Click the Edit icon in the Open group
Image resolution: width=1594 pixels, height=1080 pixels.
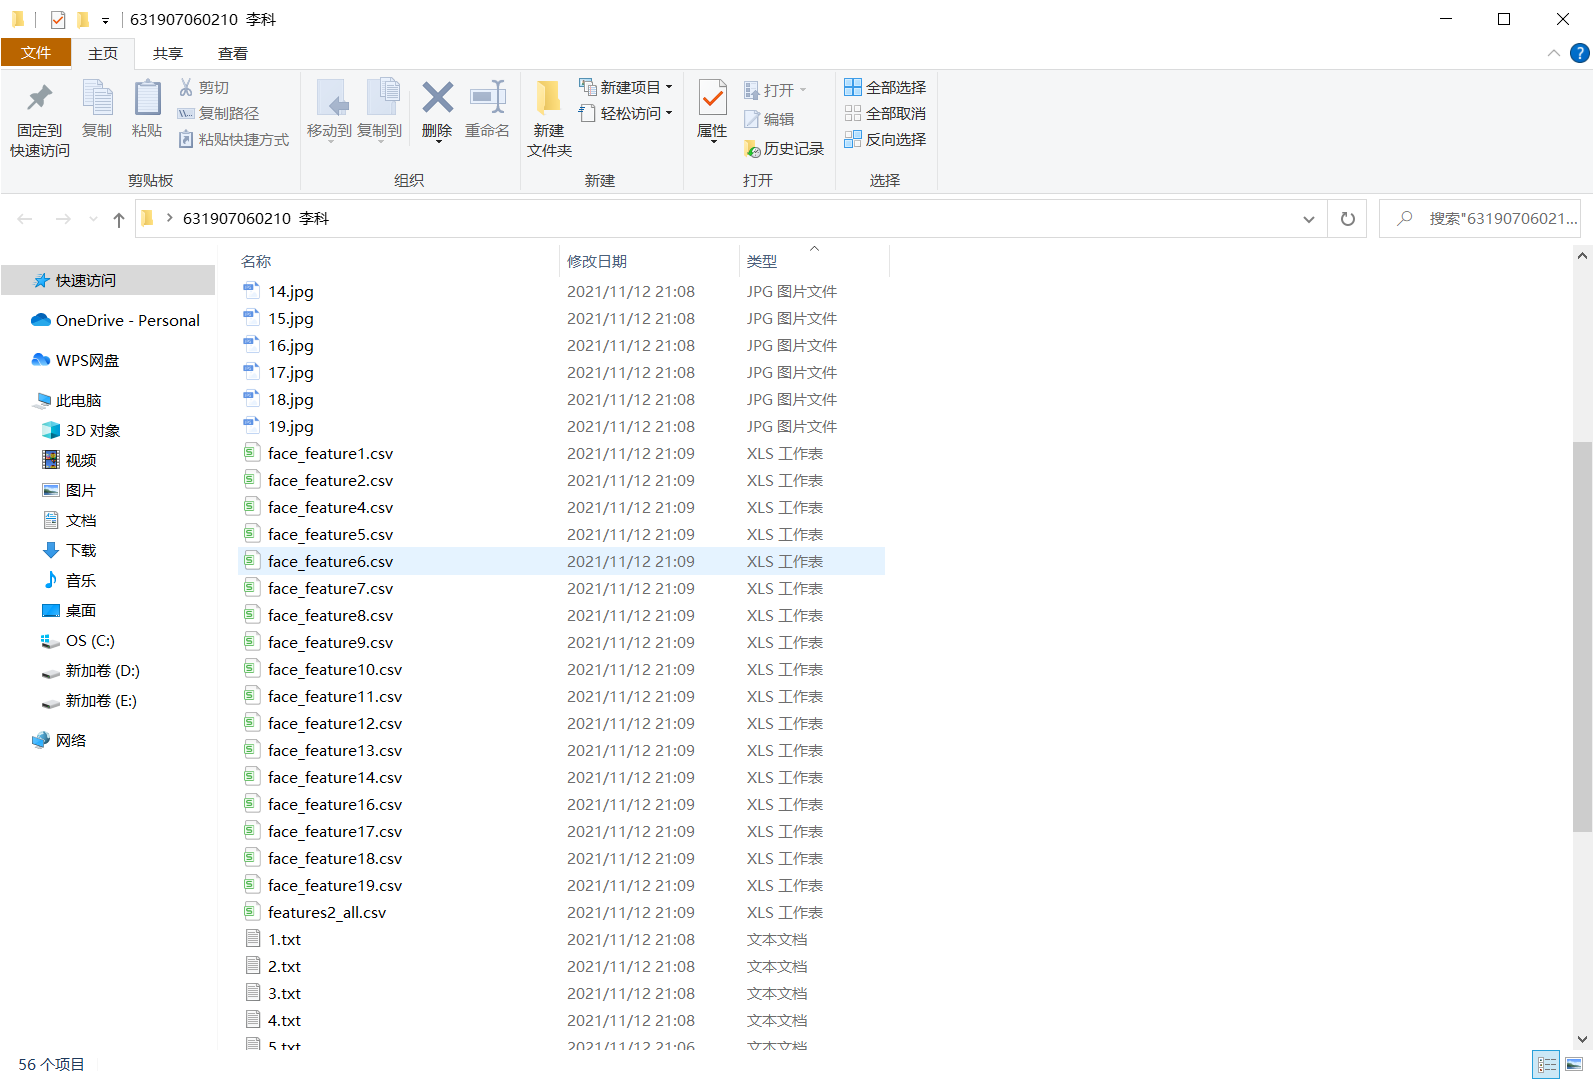pyautogui.click(x=752, y=120)
